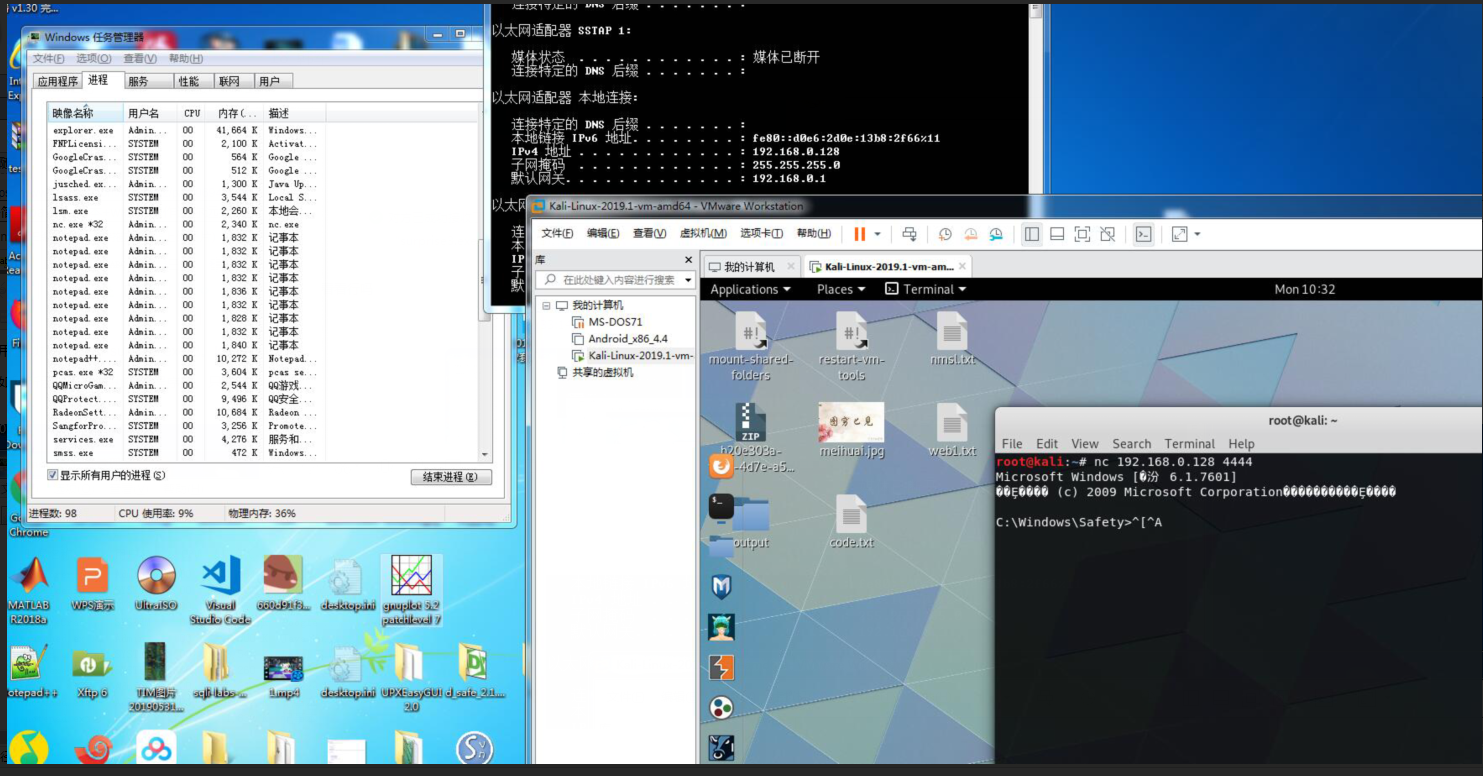Toggle the VMware library sidebar view icon
The height and width of the screenshot is (776, 1483).
(1032, 234)
